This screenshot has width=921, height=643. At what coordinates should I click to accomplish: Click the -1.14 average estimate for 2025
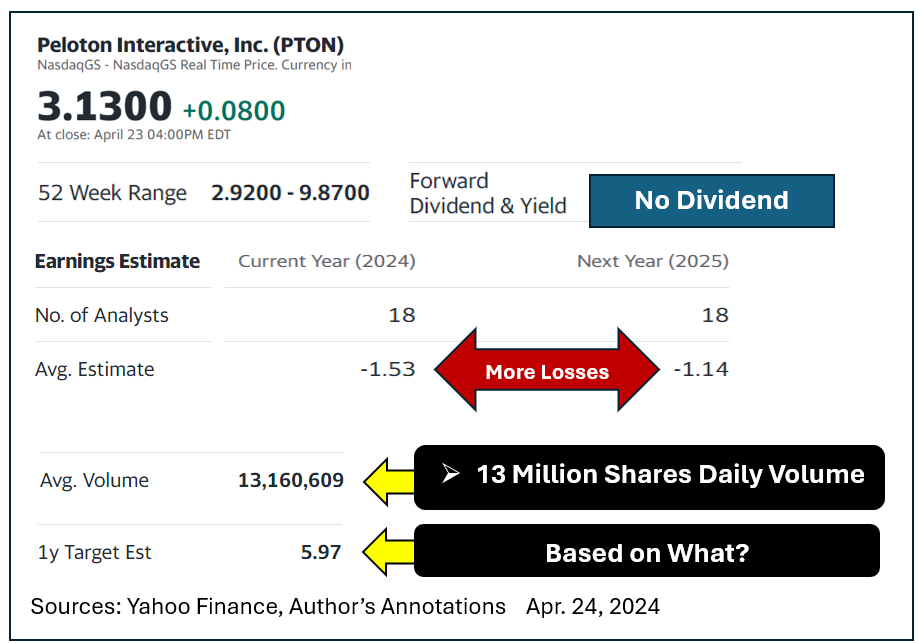[701, 369]
